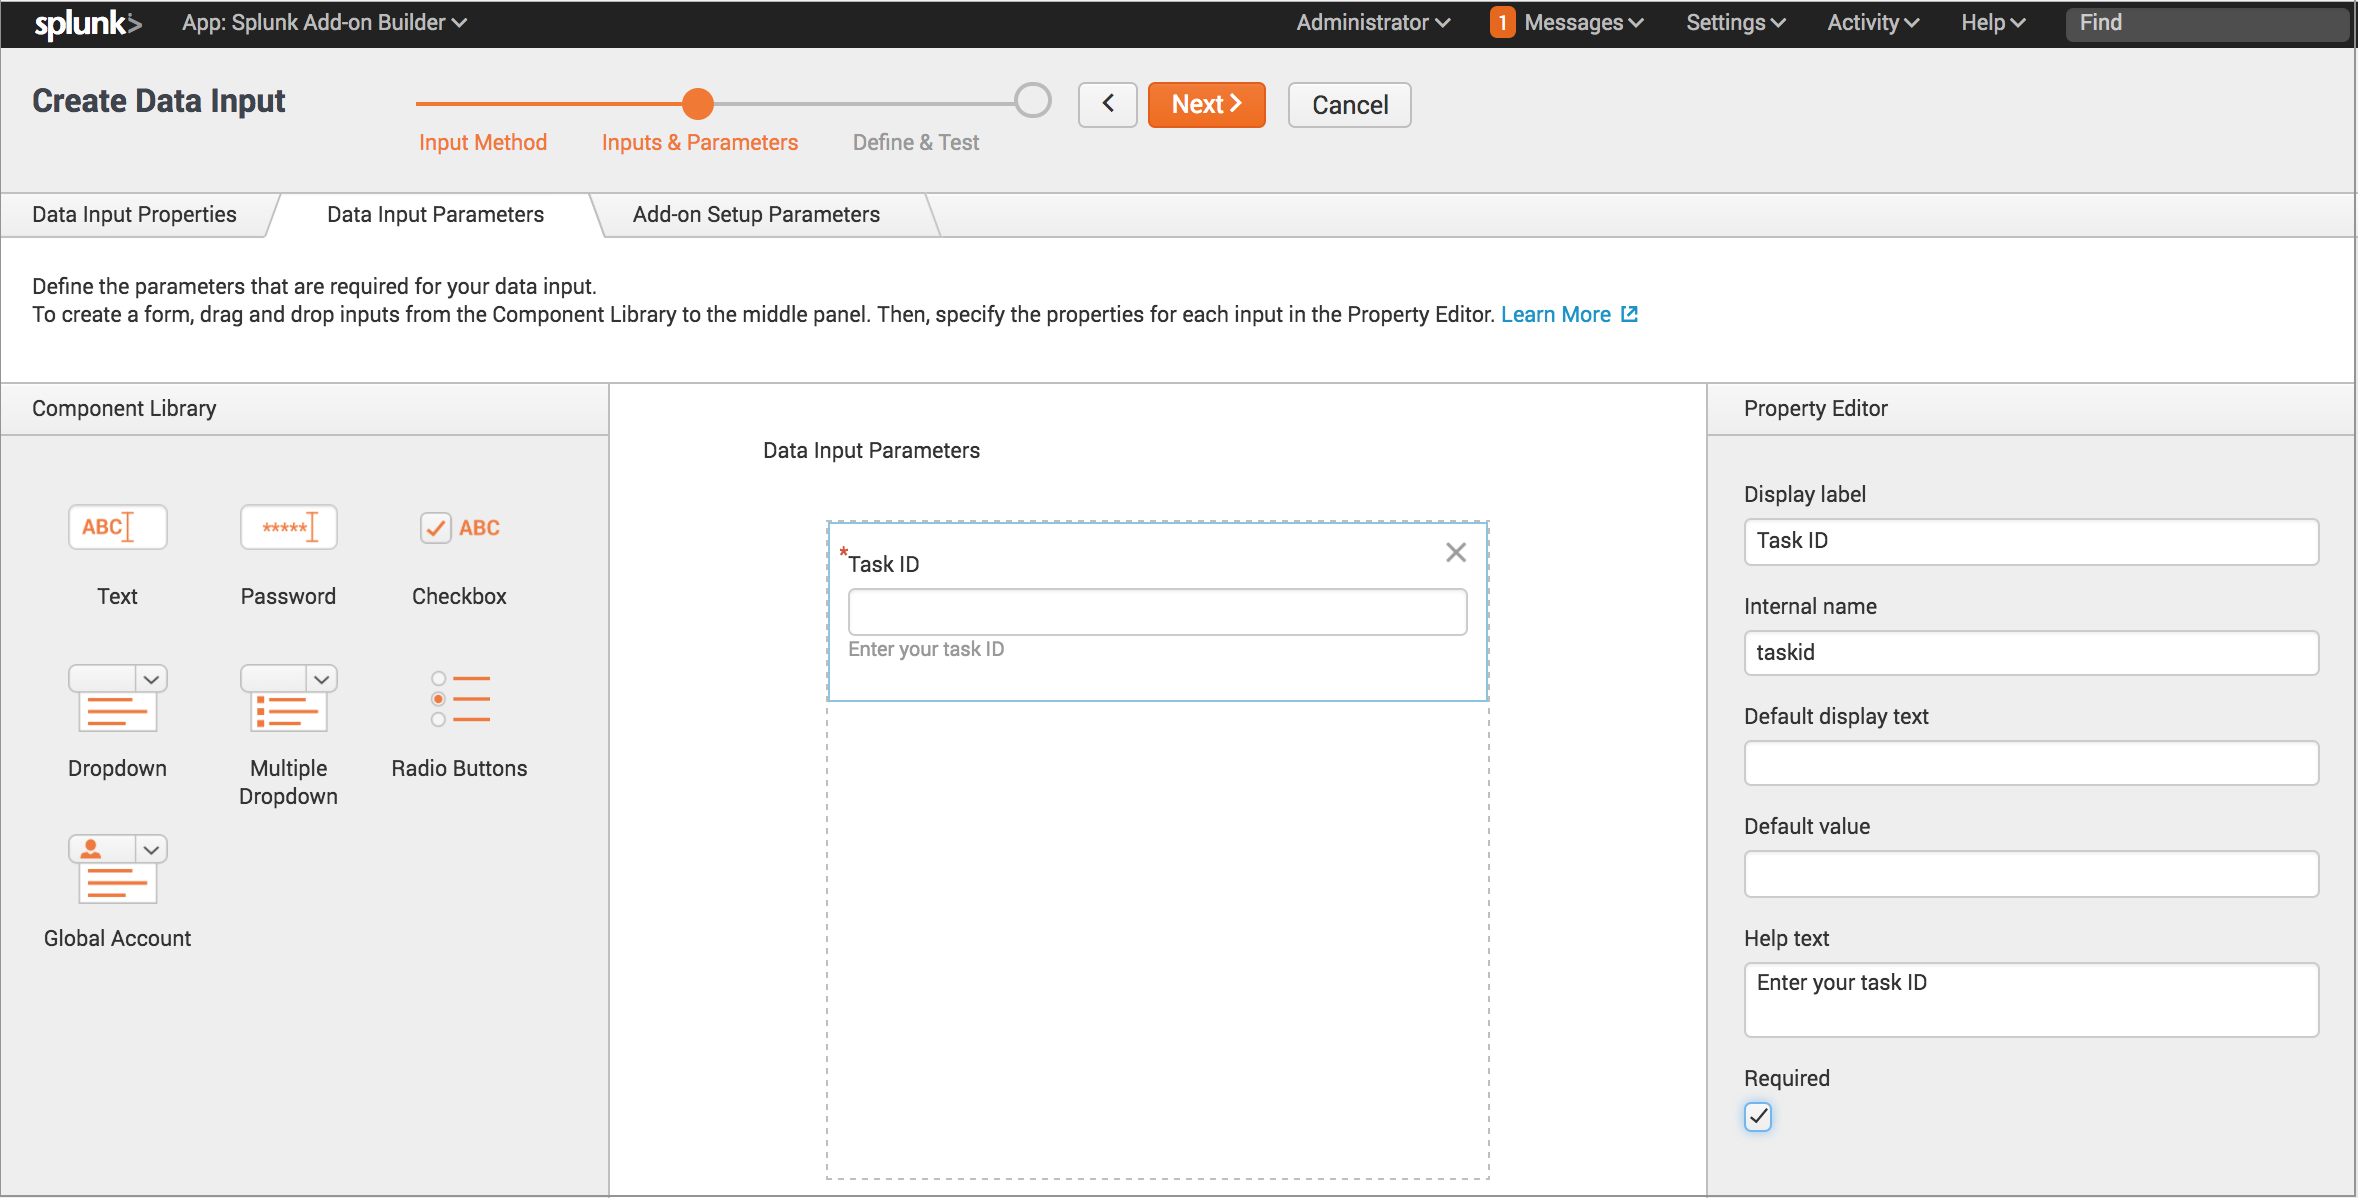Image resolution: width=2358 pixels, height=1198 pixels.
Task: Select the Text component icon
Action: (x=117, y=527)
